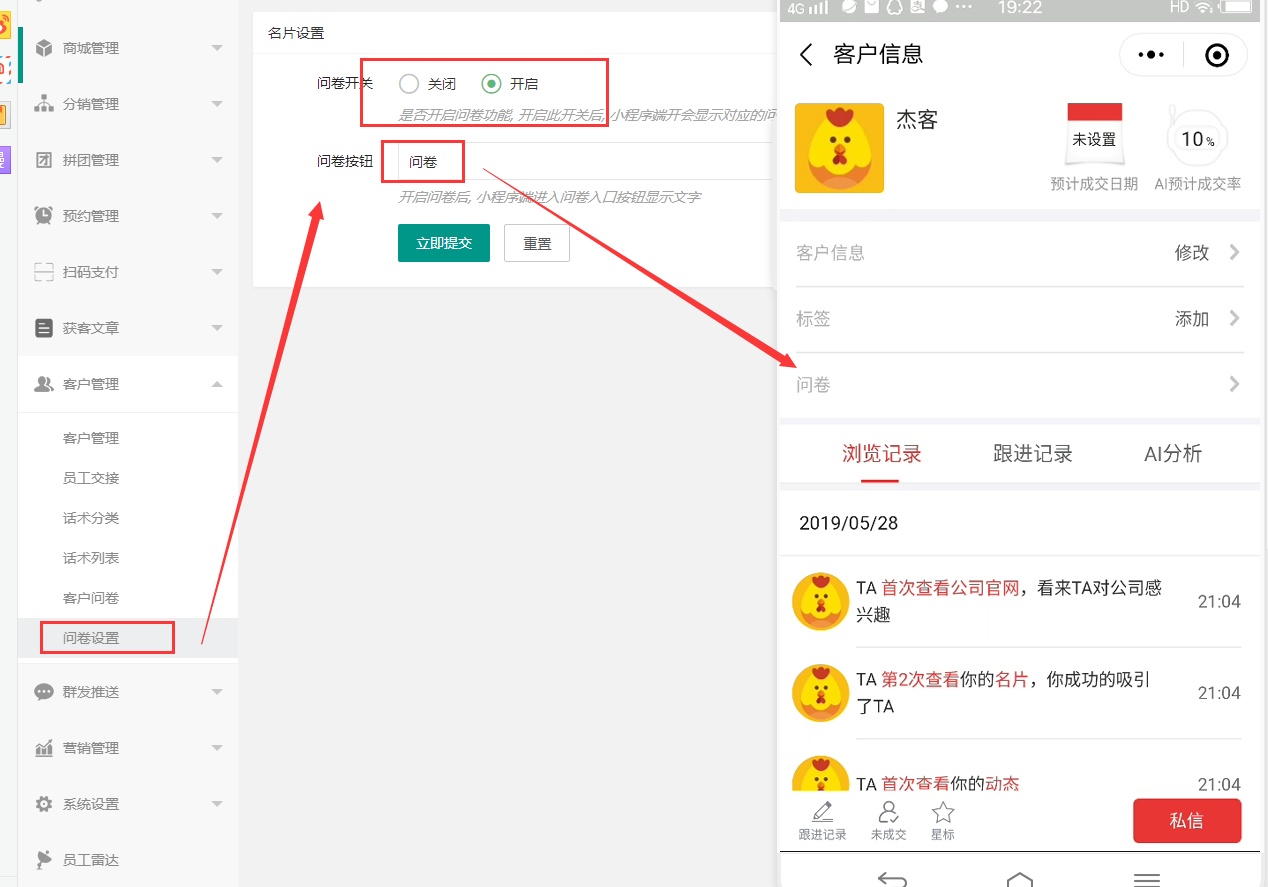Screen dimensions: 1268x887
Task: Open 客户问卷 in the sidebar submenu
Action: point(91,598)
